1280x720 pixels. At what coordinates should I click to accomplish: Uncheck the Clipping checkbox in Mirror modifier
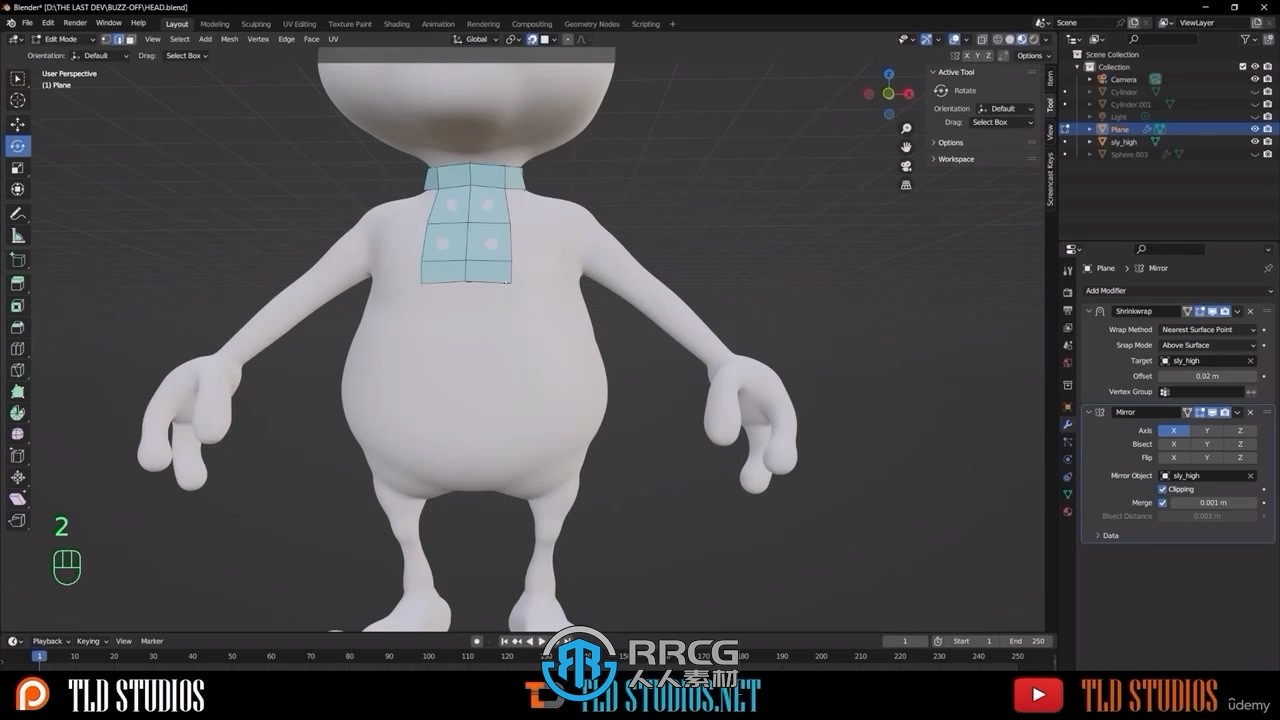coord(1162,489)
